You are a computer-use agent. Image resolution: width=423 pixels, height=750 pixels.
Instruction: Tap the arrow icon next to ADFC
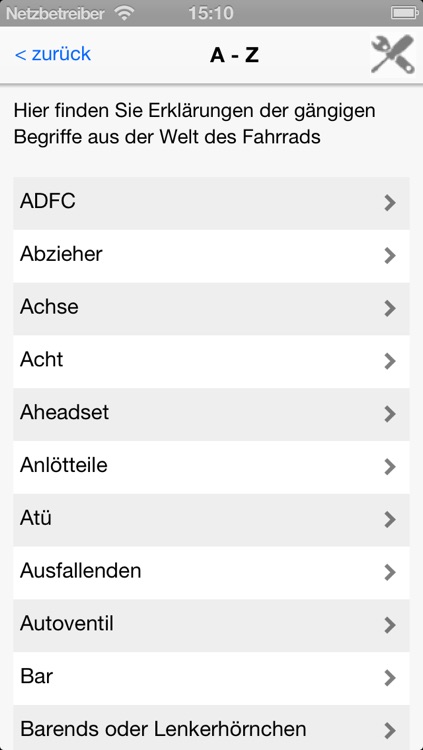[x=390, y=203]
